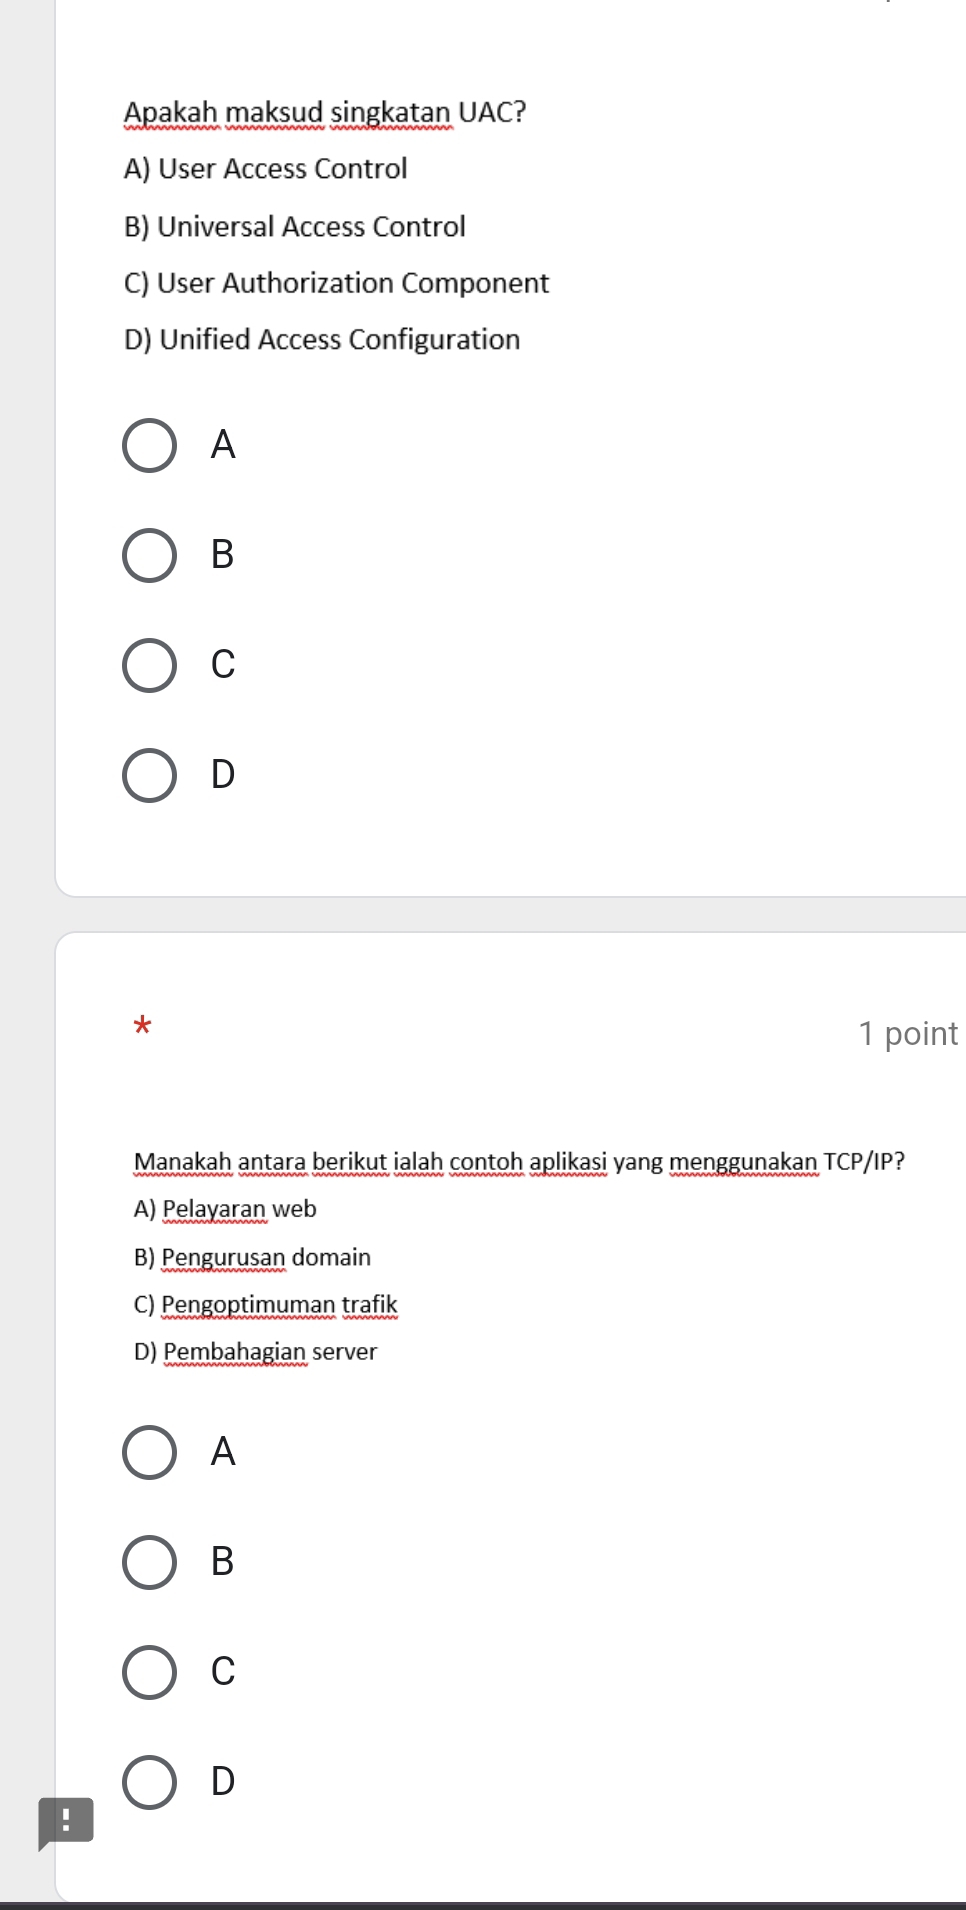Choose option C for the UAC question
This screenshot has width=966, height=1910.
(x=150, y=665)
